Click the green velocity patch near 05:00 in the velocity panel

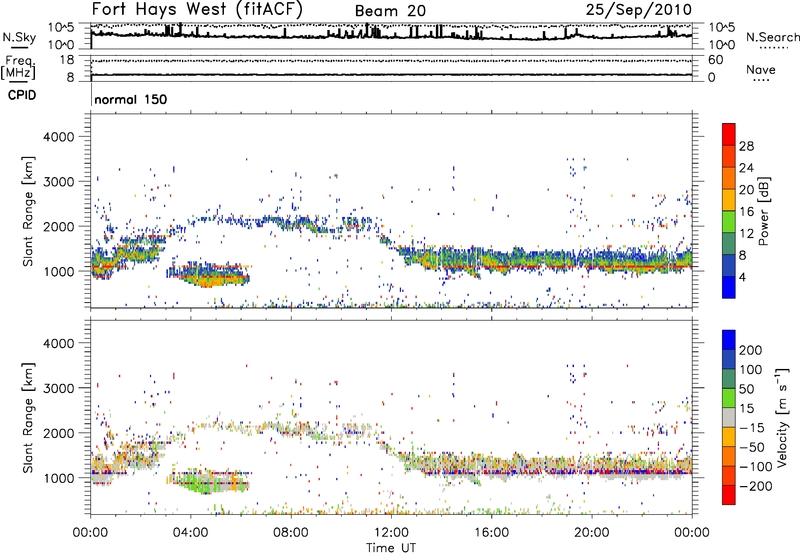(202, 484)
